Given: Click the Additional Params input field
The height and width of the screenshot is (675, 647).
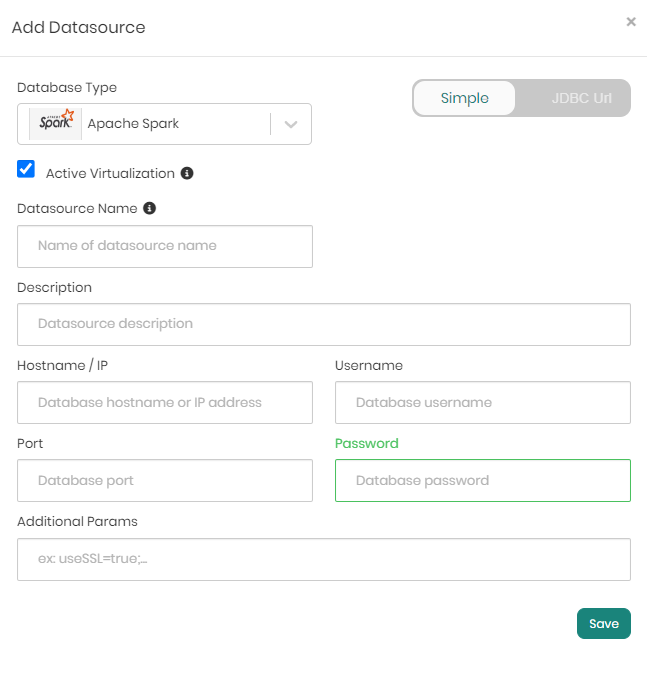Looking at the screenshot, I should click(323, 560).
